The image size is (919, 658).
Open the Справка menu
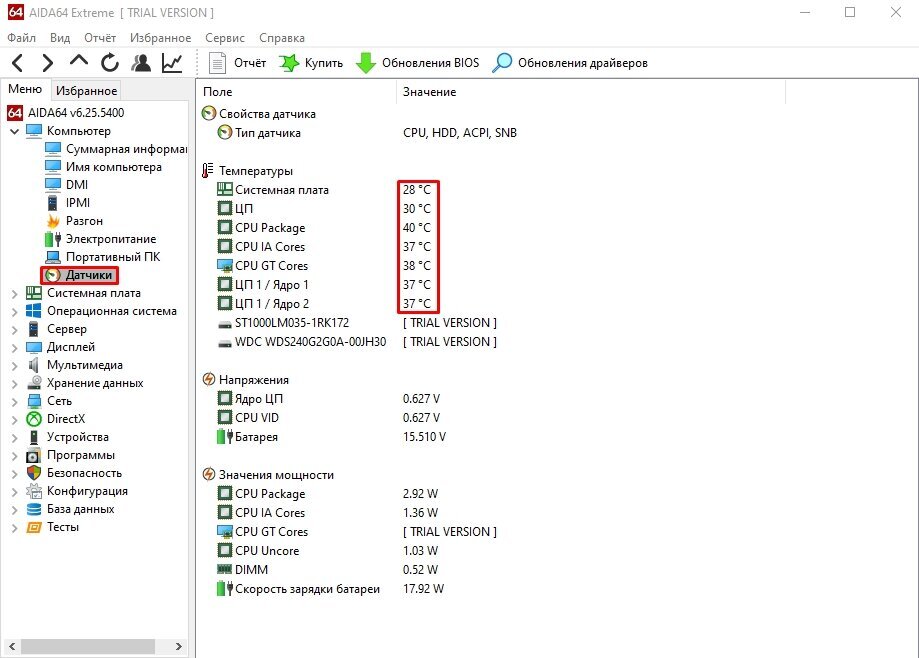click(281, 37)
